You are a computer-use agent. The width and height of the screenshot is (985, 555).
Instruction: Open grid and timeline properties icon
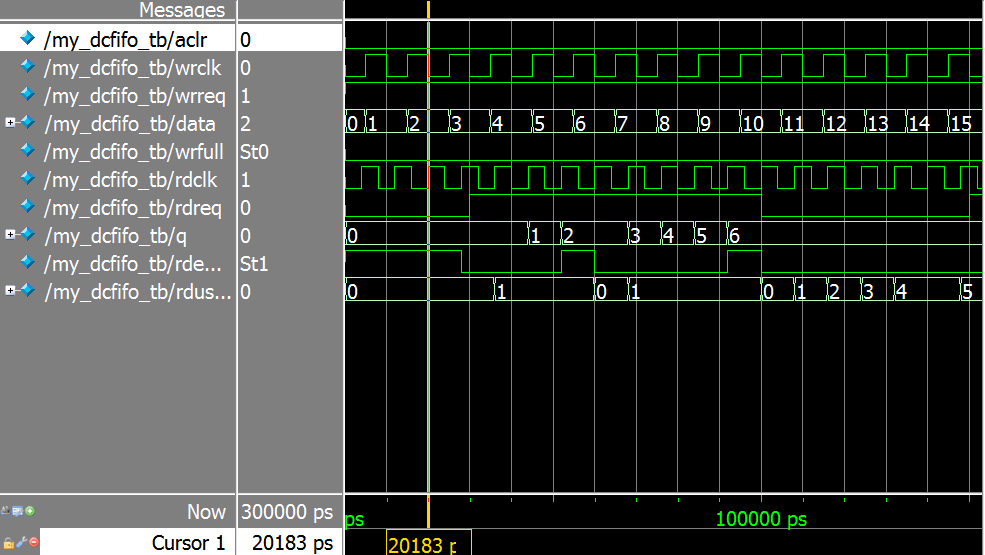pos(18,511)
